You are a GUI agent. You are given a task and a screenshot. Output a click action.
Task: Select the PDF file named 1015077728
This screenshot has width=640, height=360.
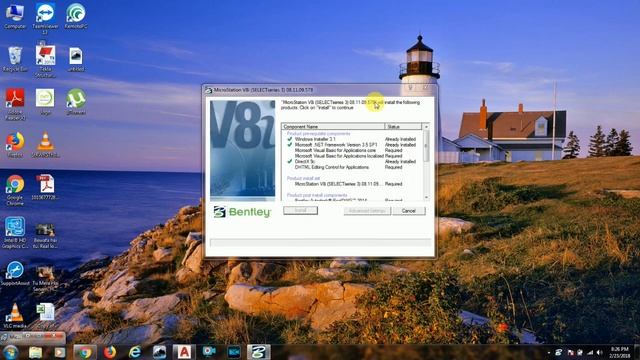(45, 187)
